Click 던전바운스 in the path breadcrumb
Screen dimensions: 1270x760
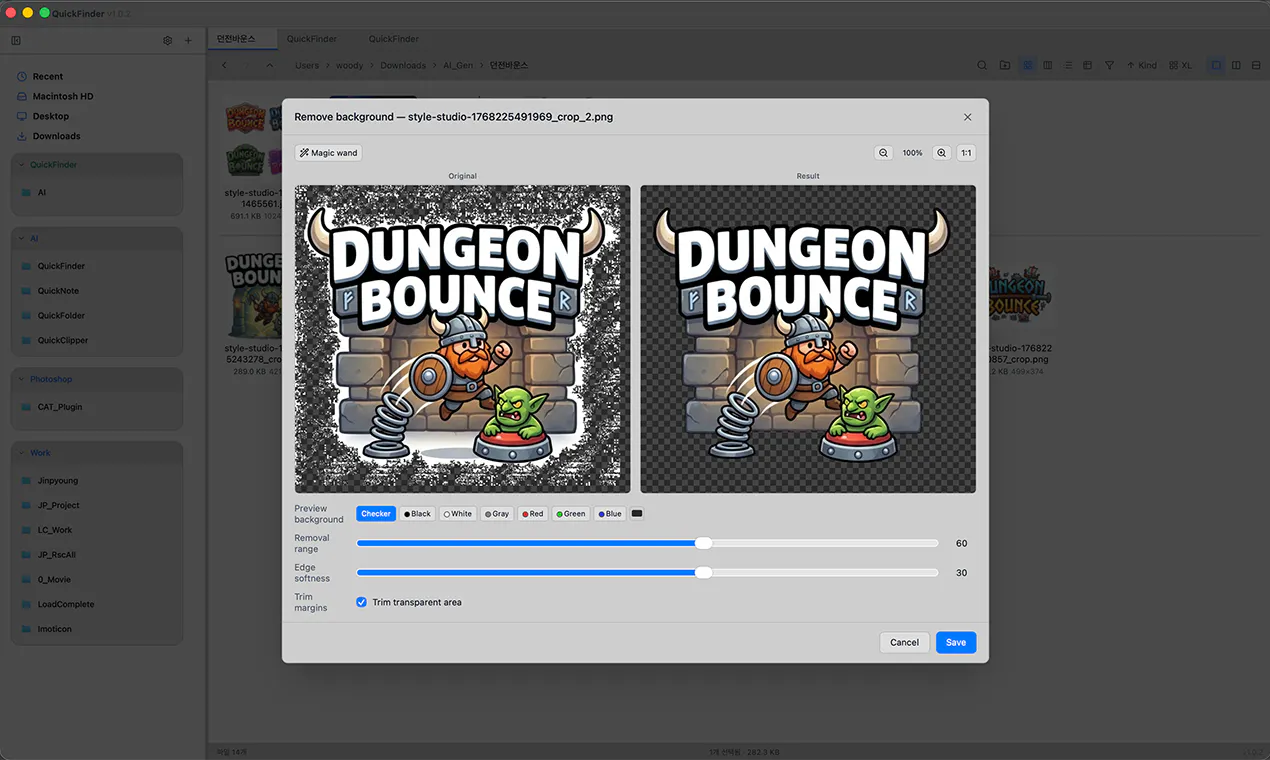coord(508,66)
